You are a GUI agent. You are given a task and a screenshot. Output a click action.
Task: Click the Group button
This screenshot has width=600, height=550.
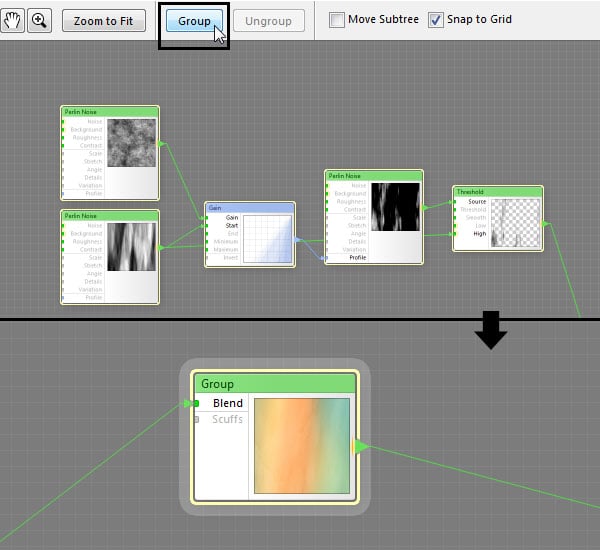(194, 20)
